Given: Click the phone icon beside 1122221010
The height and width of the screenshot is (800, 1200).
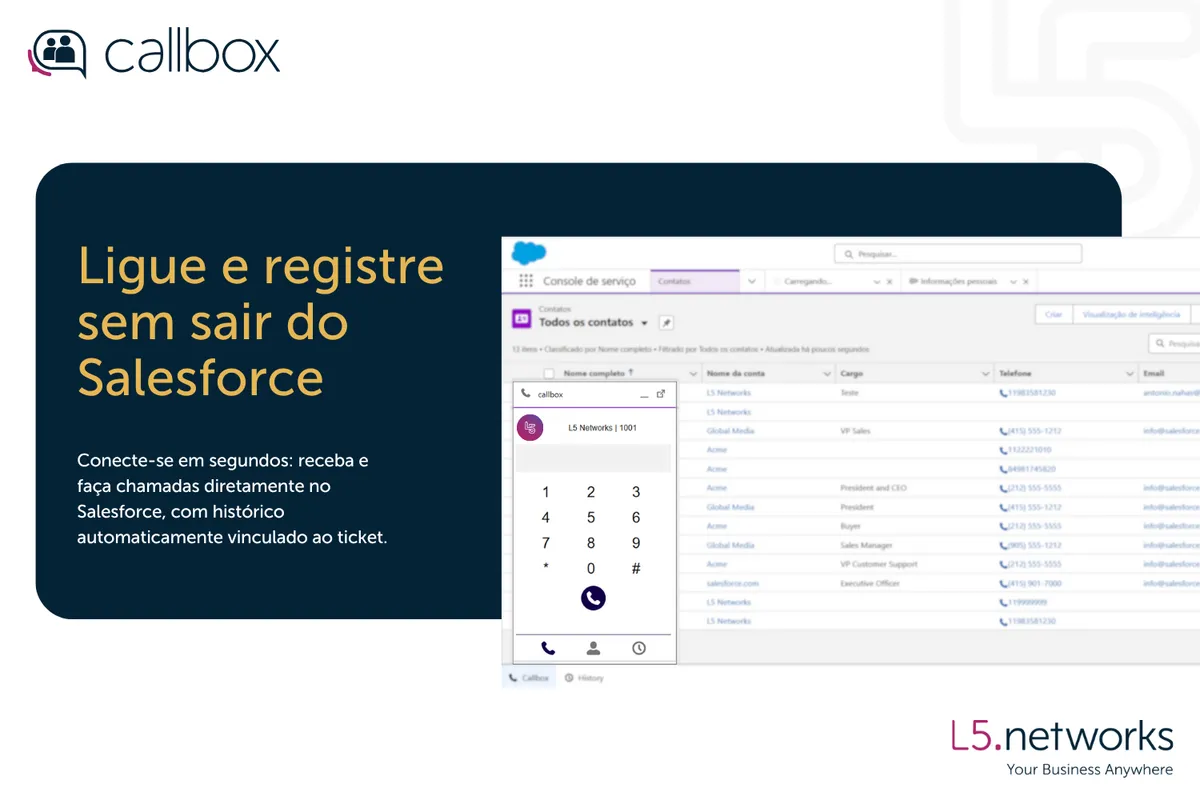Looking at the screenshot, I should [x=1003, y=450].
